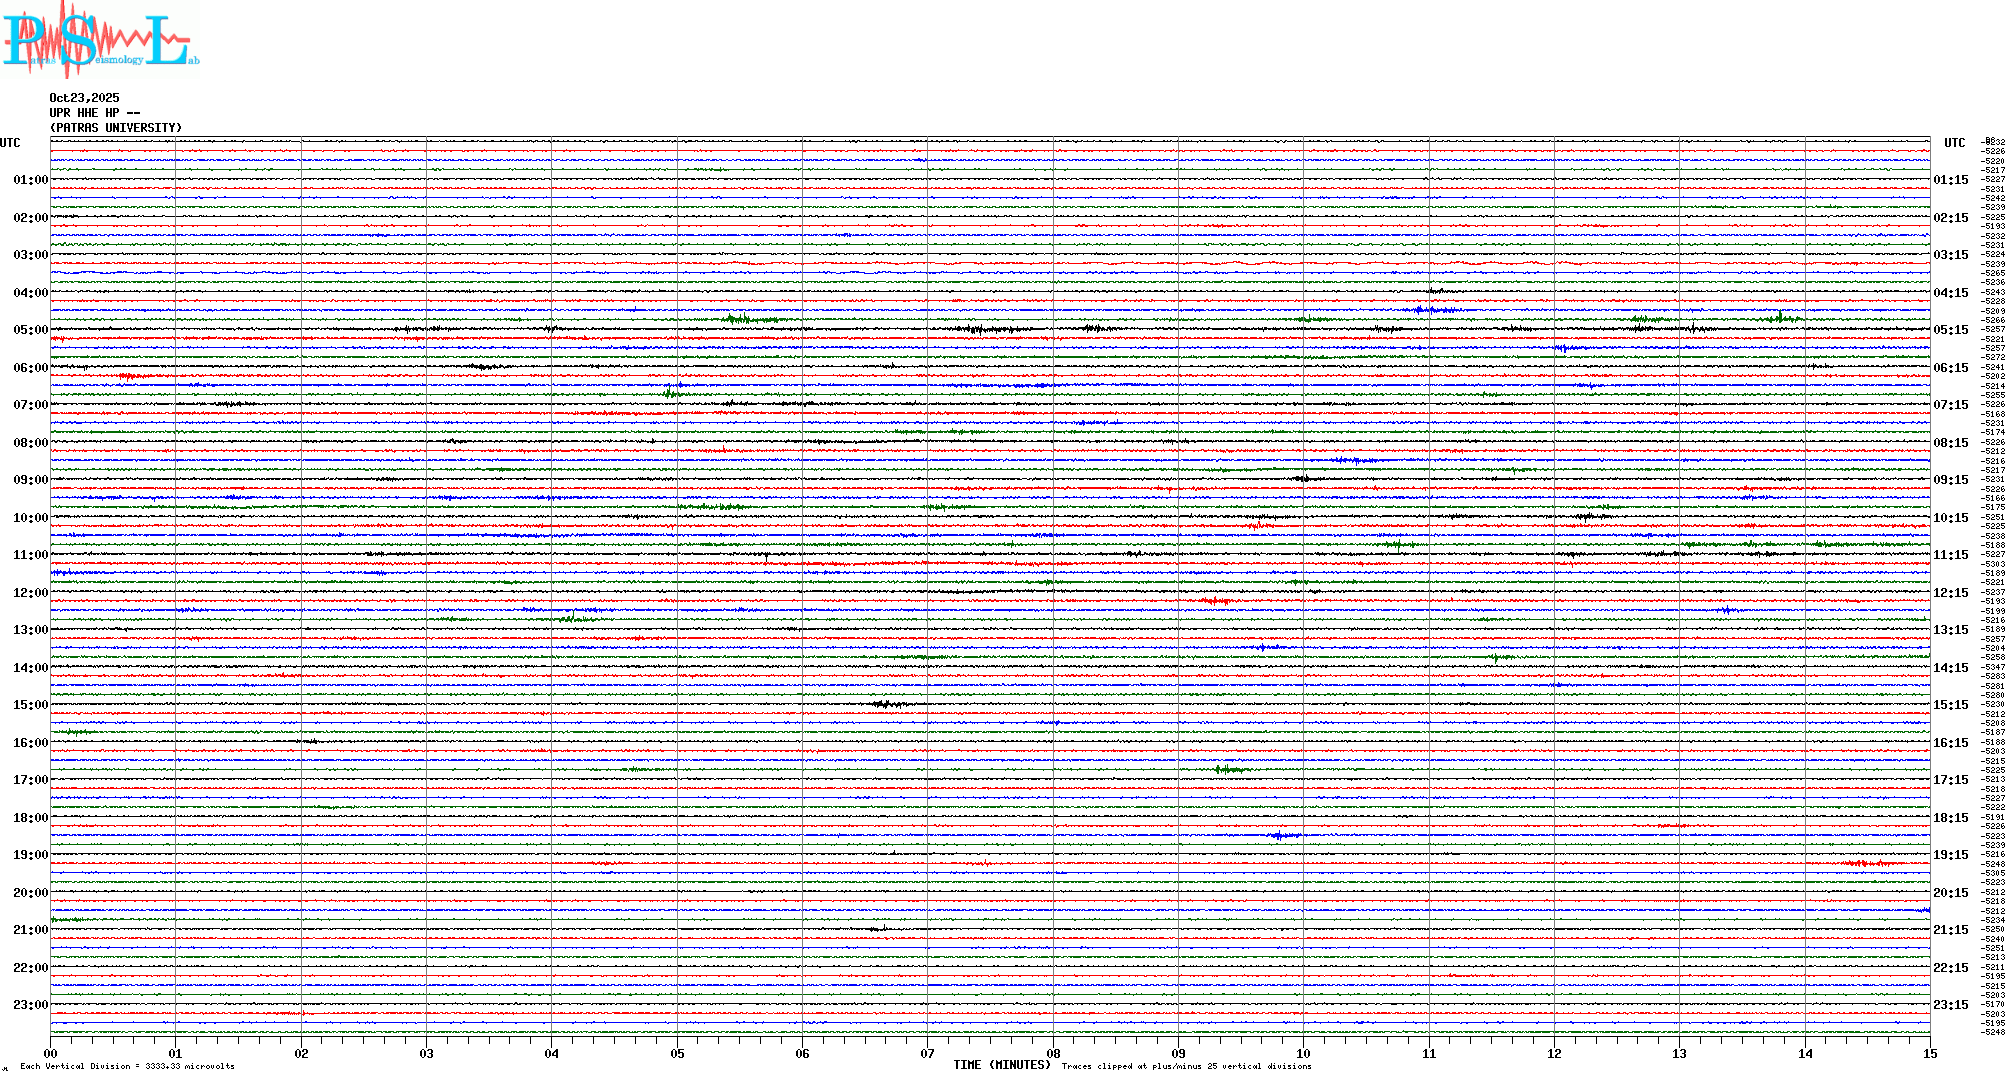Click minute marker 11 on bottom axis
This screenshot has height=1080, width=2010.
pyautogui.click(x=1429, y=1053)
